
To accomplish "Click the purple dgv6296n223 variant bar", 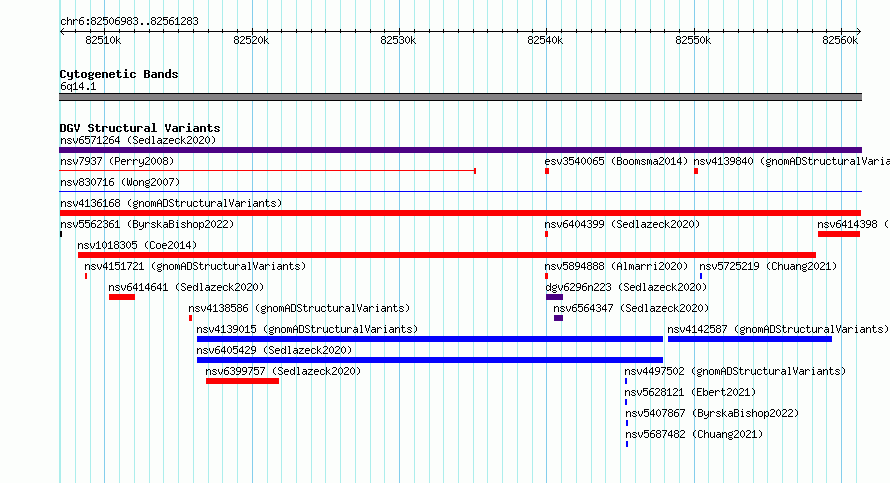I will pos(555,297).
